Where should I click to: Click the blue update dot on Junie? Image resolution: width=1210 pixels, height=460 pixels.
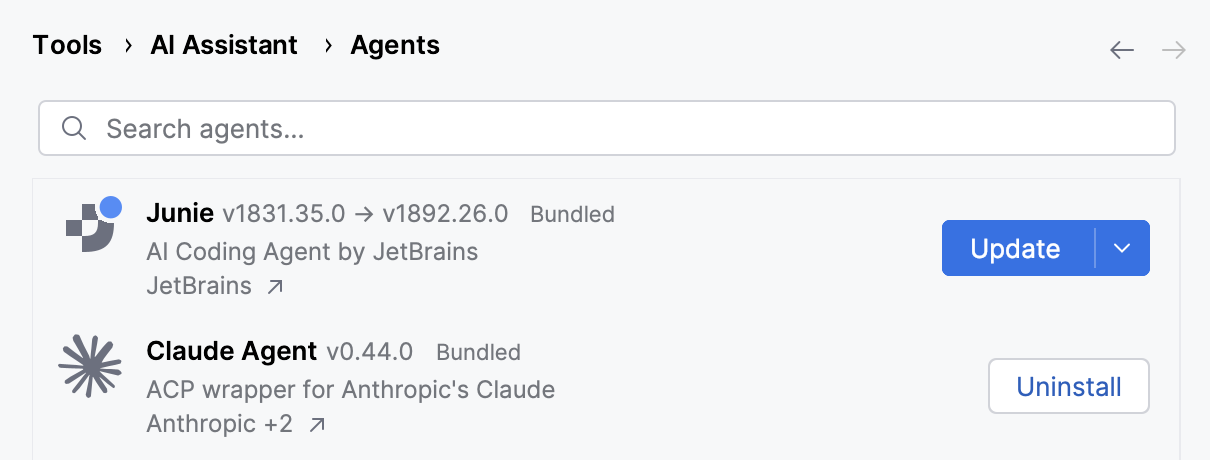110,207
